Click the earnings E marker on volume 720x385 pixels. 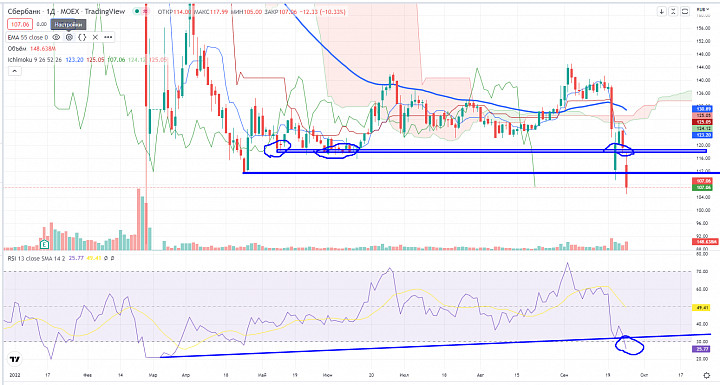tap(45, 244)
